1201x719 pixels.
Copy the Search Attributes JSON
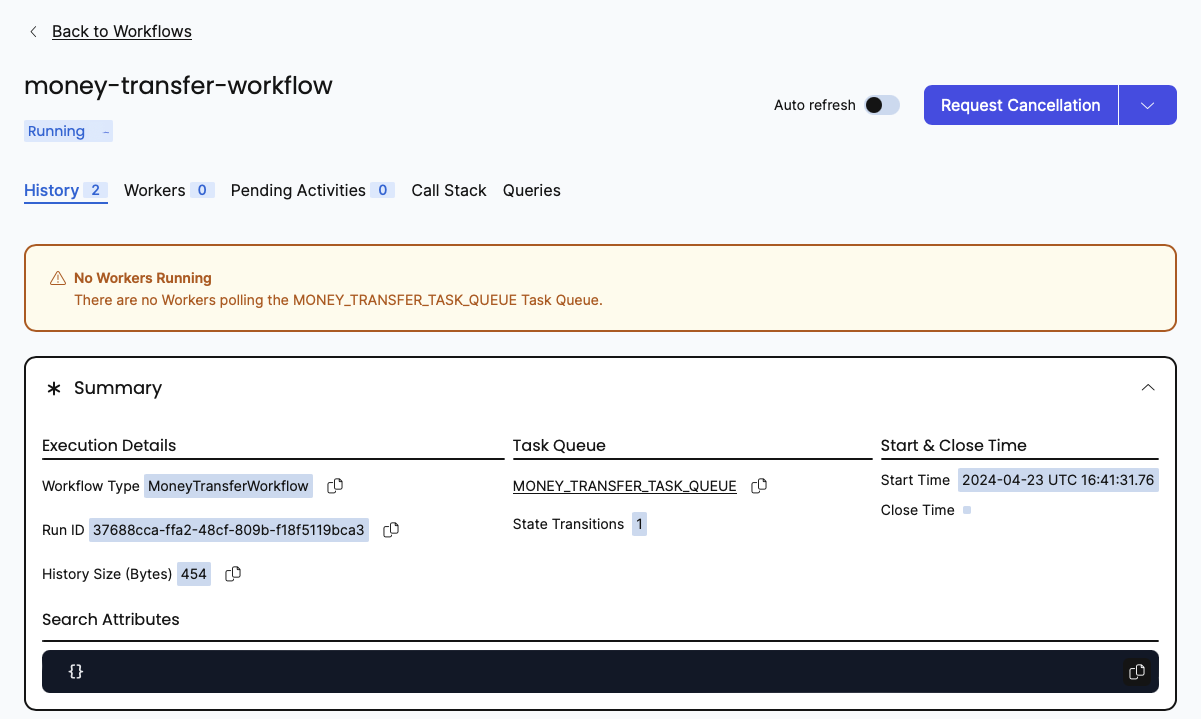point(1136,672)
